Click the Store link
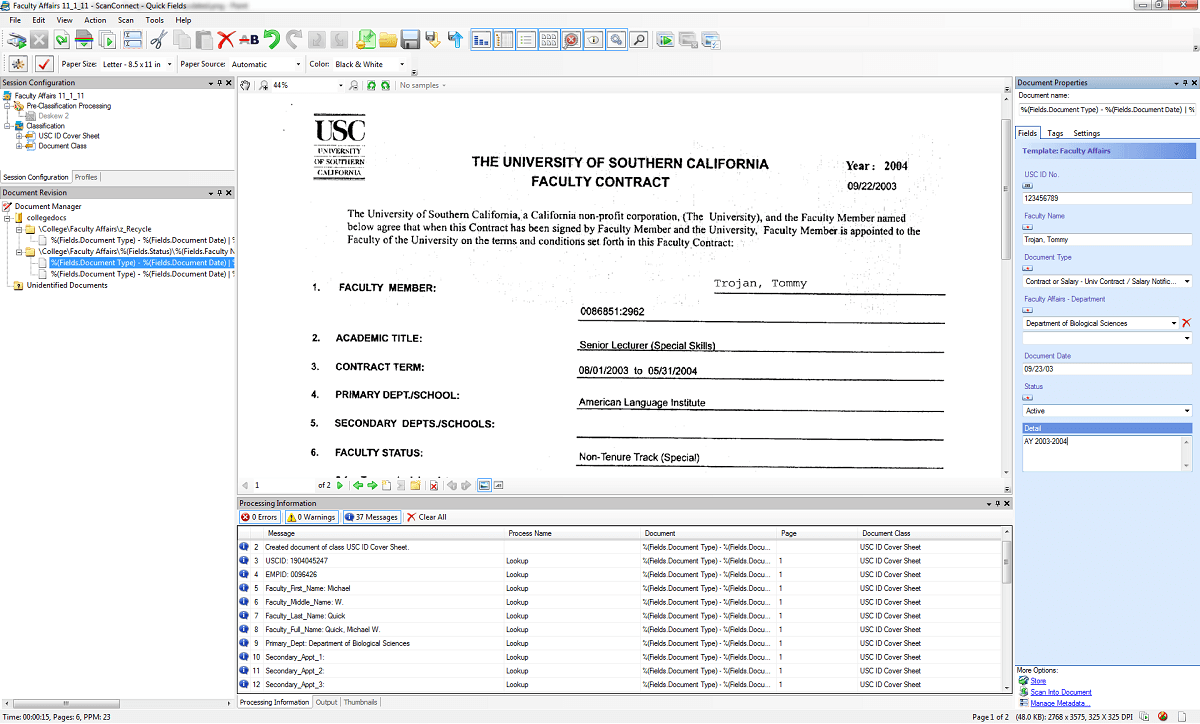This screenshot has height=724, width=1200. [1038, 681]
